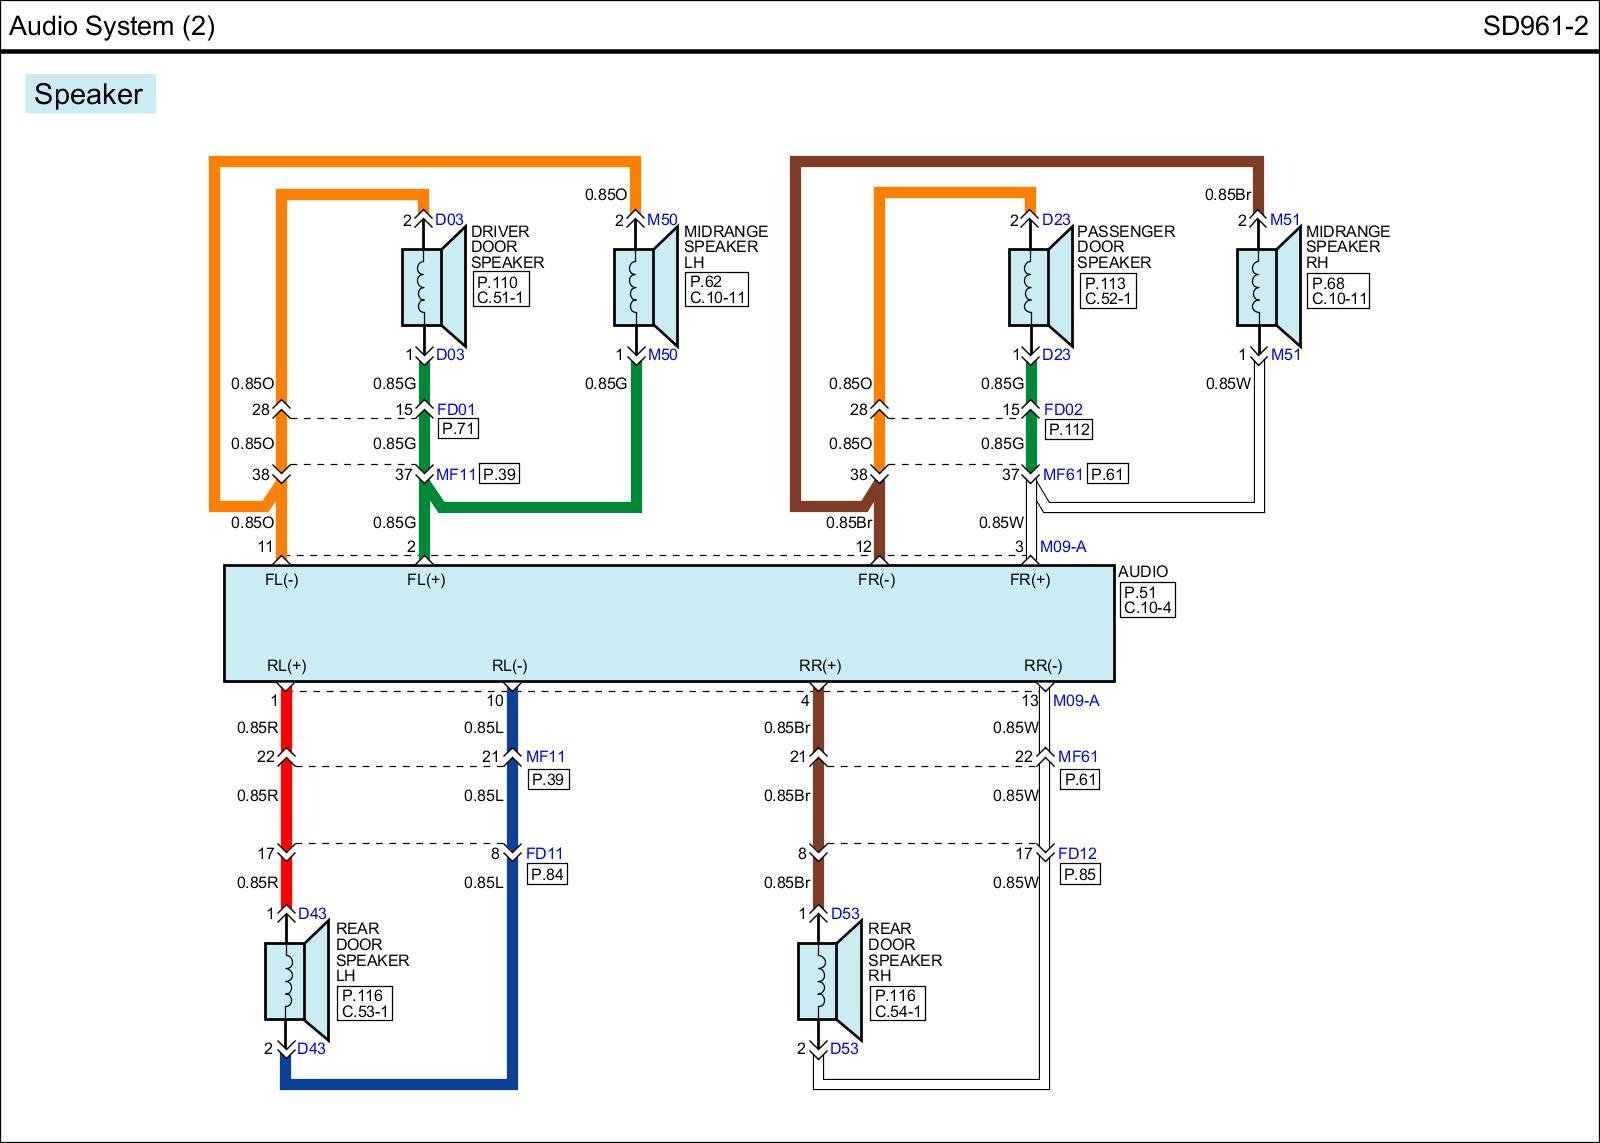Click the FL(+) terminal on audio unit
The height and width of the screenshot is (1143, 1600).
point(426,580)
